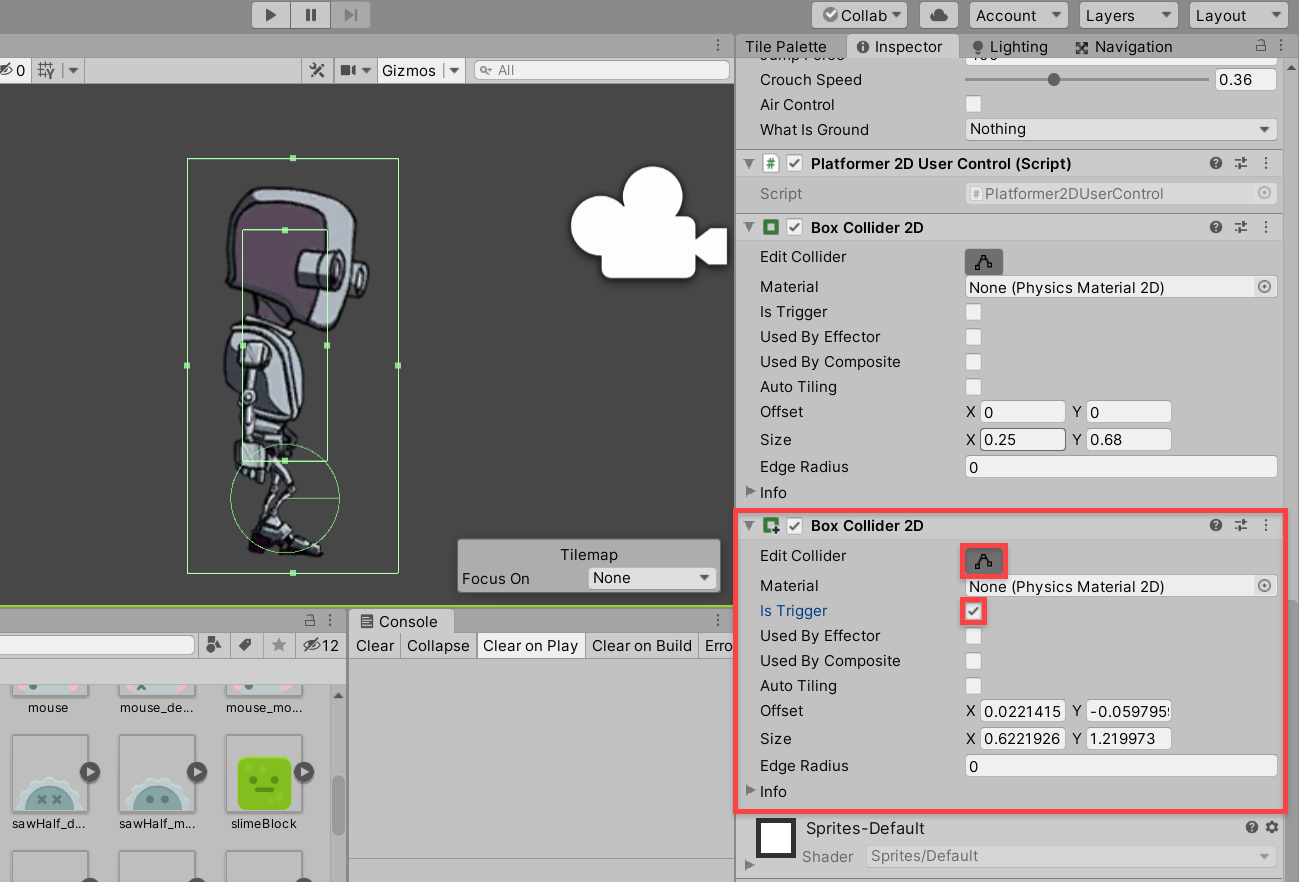Enable Is Trigger on first Box Collider
The image size is (1299, 882).
973,312
